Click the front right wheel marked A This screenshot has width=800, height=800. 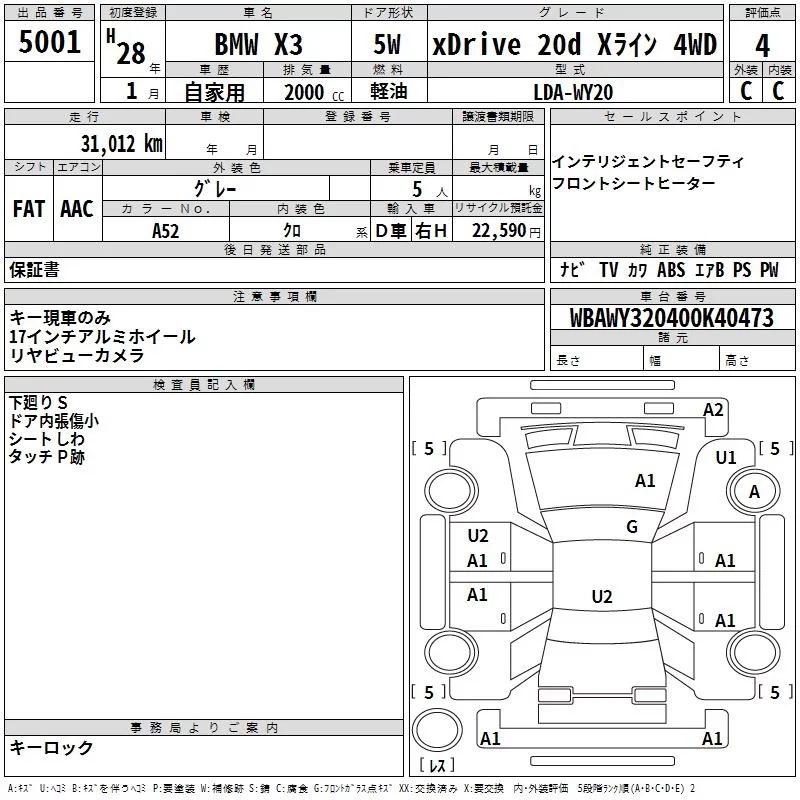[x=754, y=491]
